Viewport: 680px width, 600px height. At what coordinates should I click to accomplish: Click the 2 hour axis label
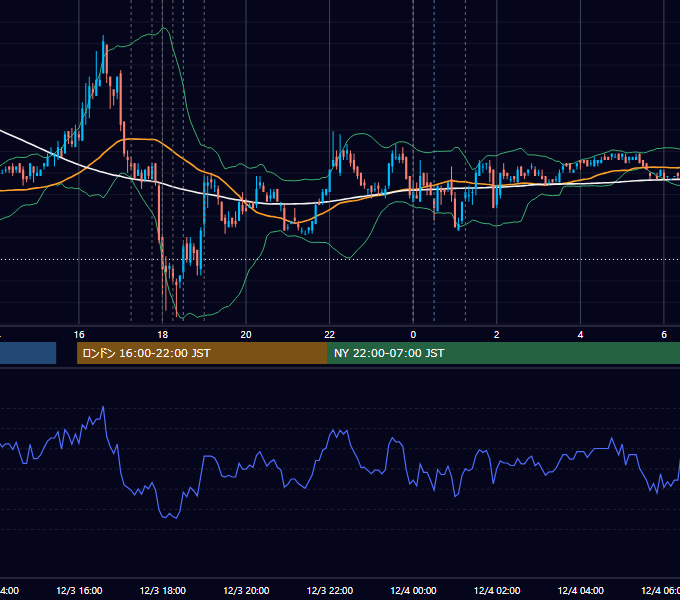click(497, 335)
